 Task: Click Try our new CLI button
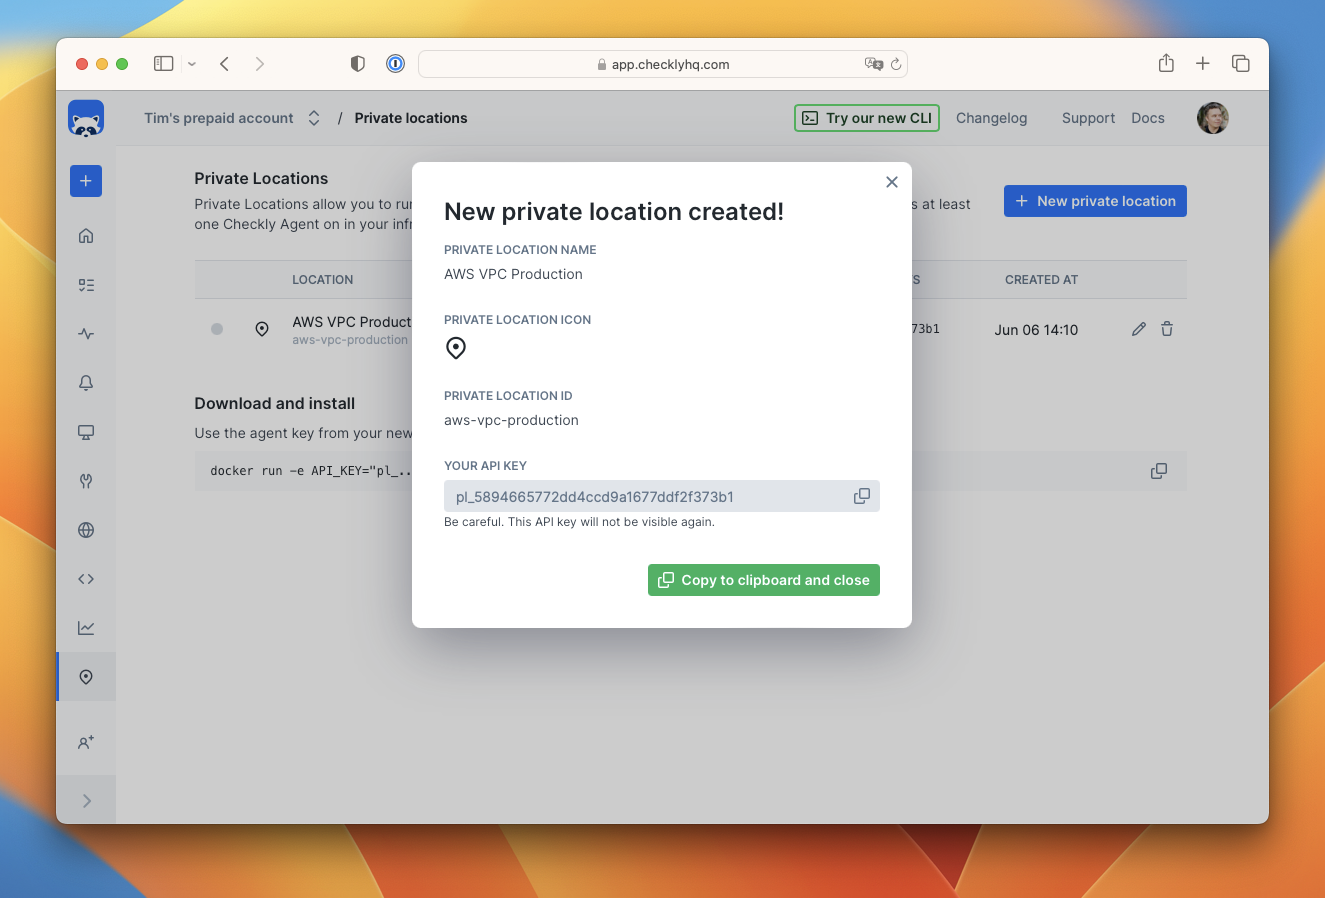(x=866, y=117)
